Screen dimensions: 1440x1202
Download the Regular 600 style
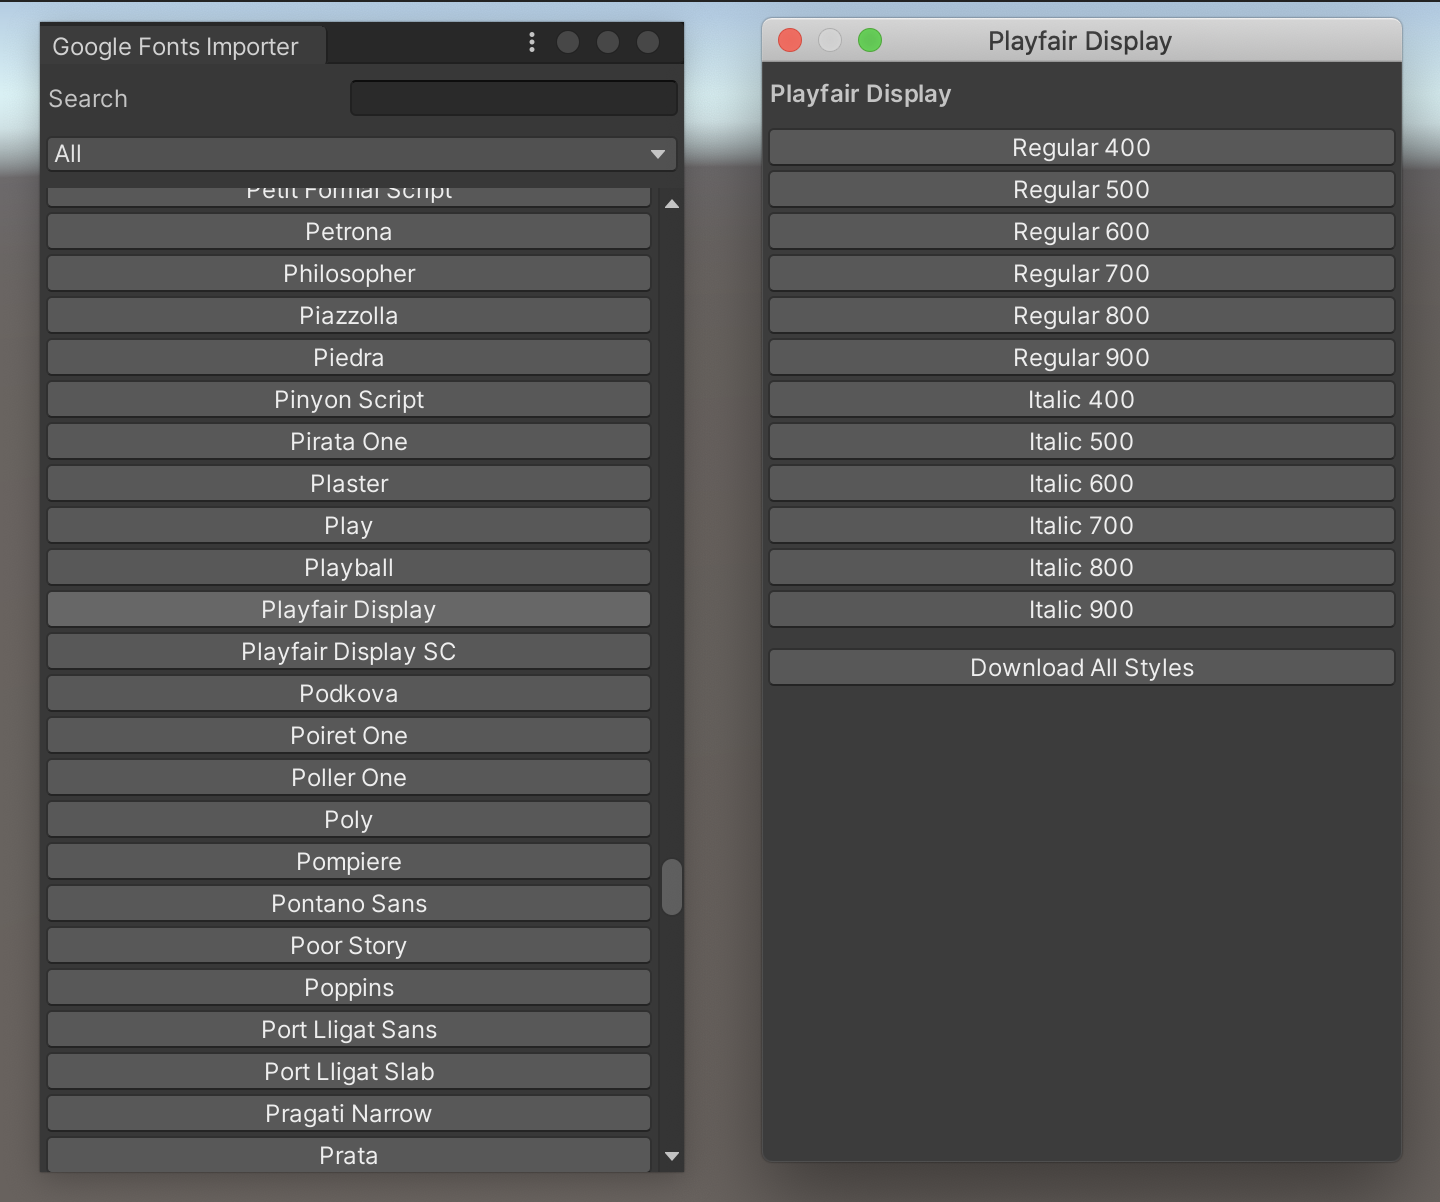[1082, 232]
